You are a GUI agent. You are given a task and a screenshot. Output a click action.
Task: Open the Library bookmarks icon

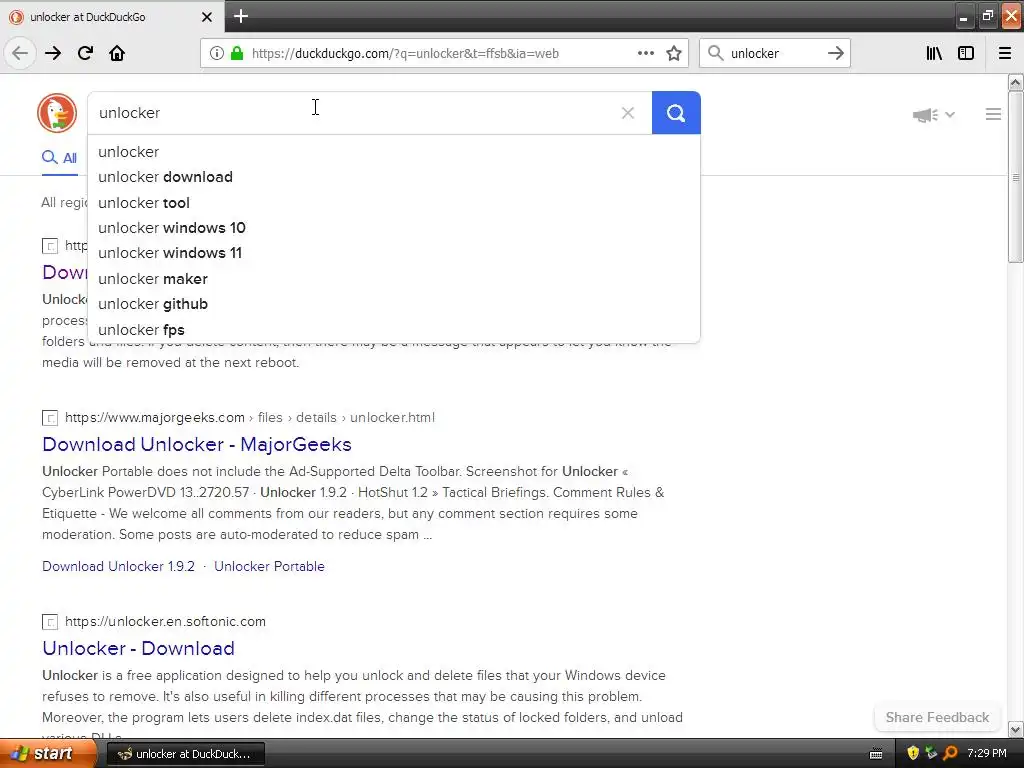pyautogui.click(x=934, y=53)
